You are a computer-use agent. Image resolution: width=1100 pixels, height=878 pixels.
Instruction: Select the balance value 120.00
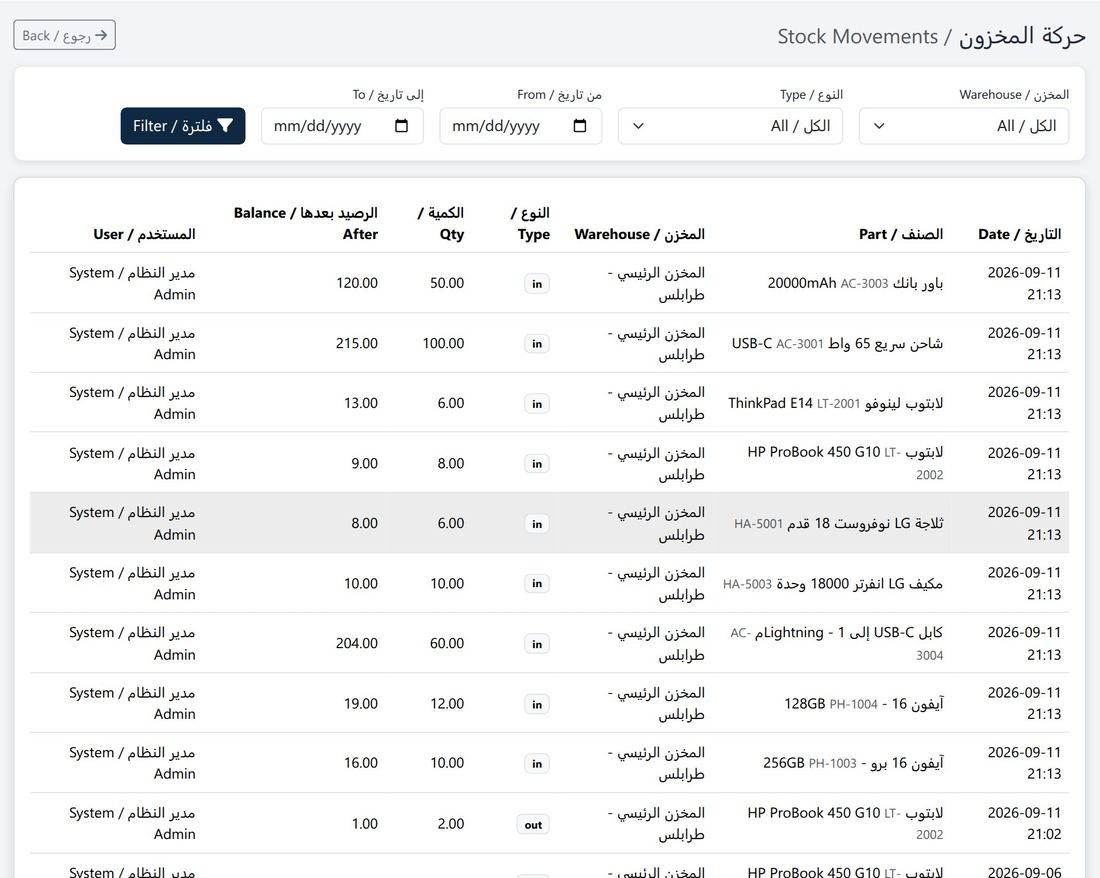tap(356, 283)
